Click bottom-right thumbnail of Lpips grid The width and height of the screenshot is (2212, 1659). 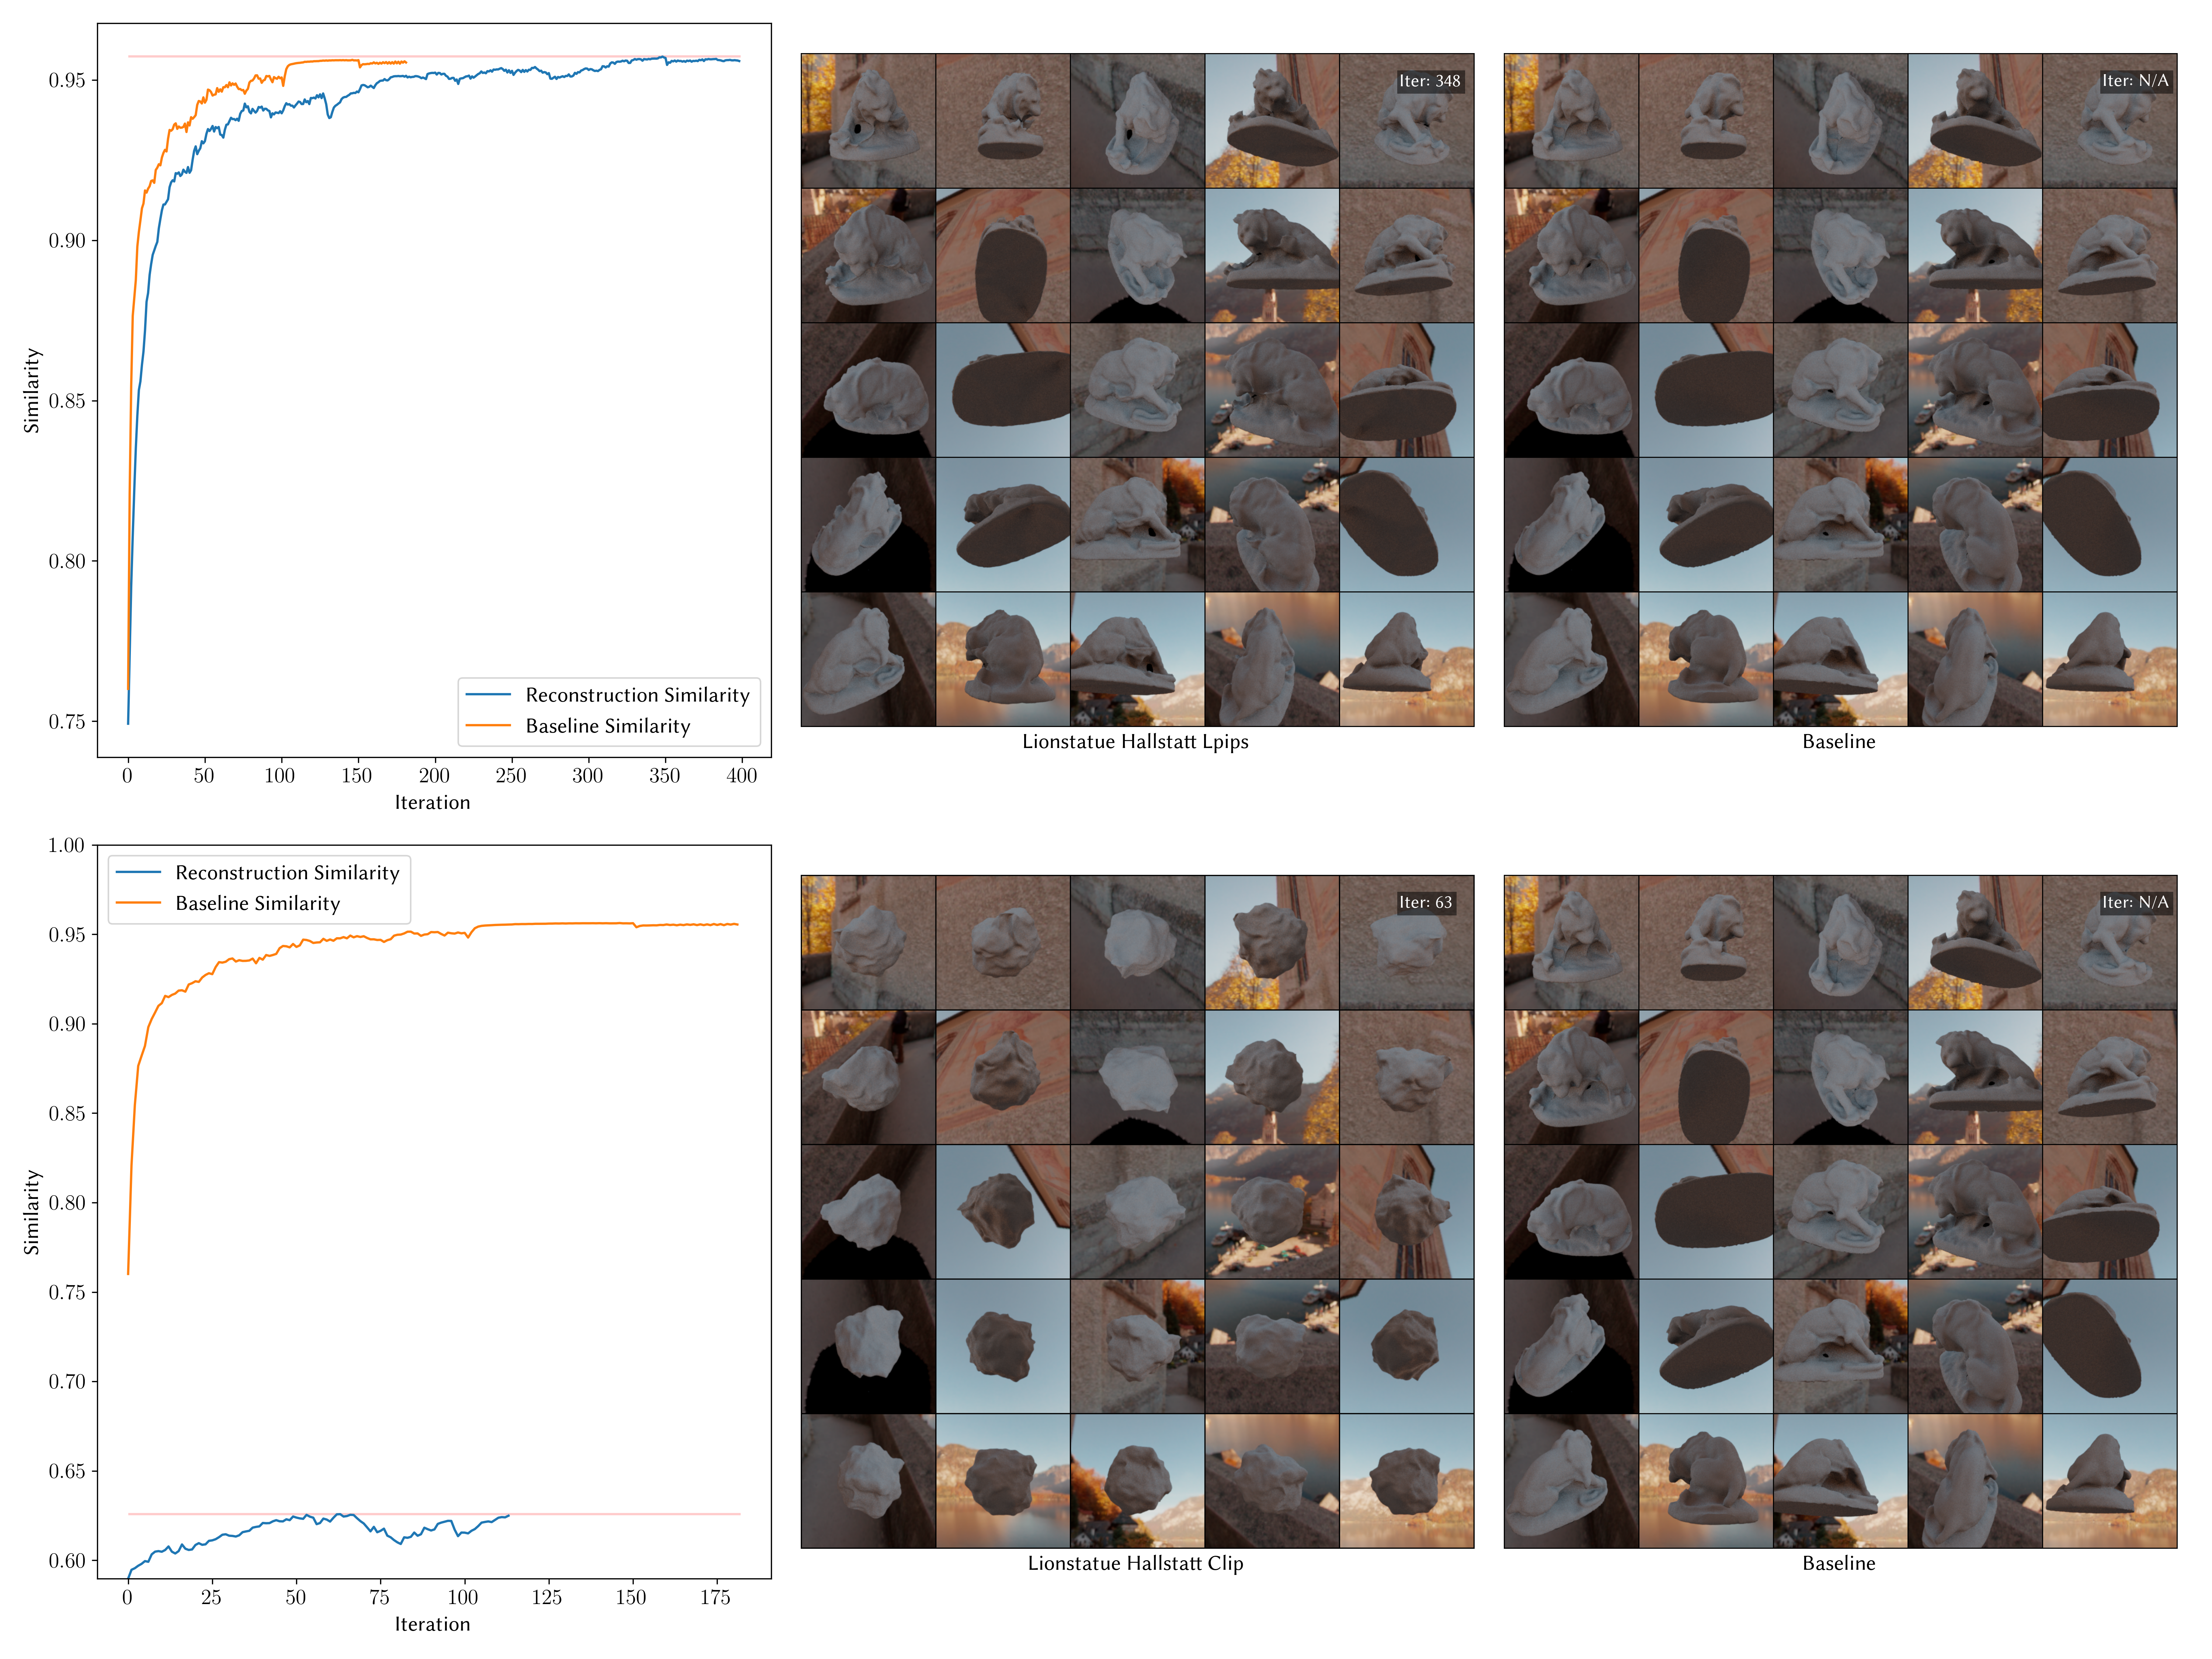tap(1406, 659)
